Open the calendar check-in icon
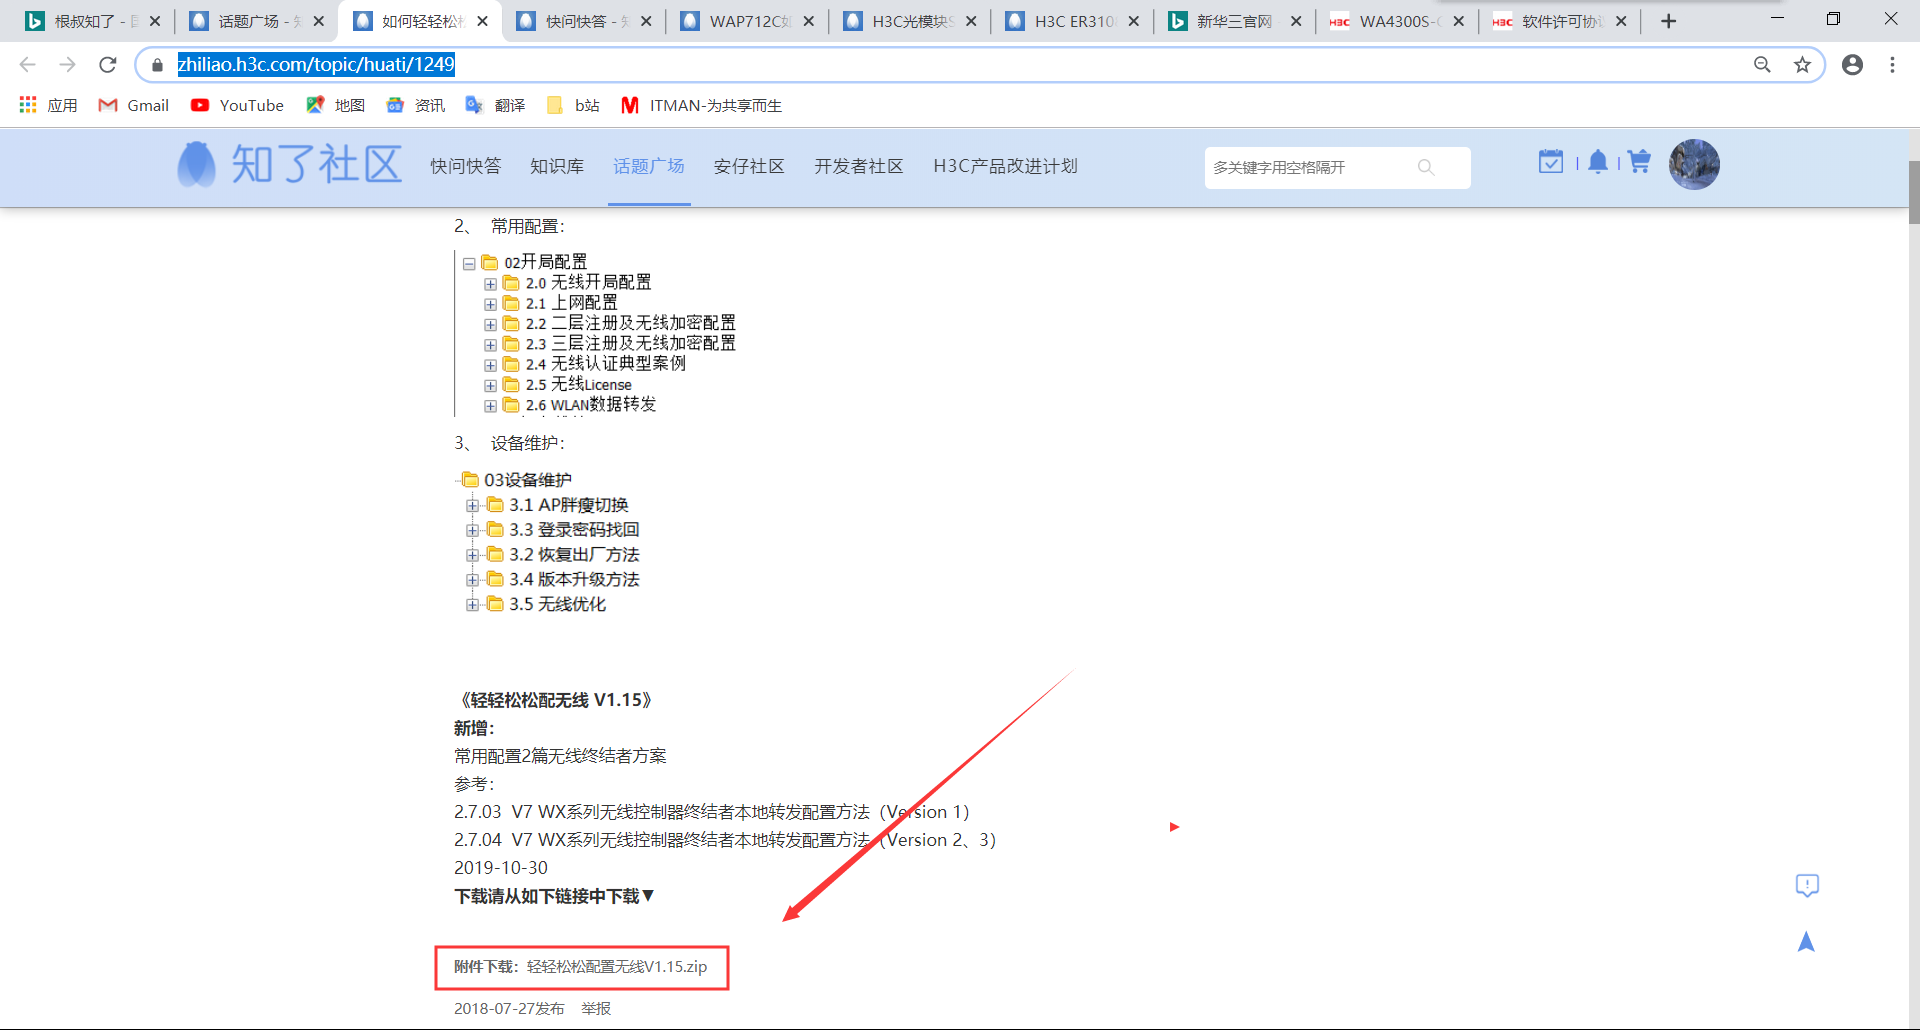Viewport: 1920px width, 1030px height. point(1551,161)
